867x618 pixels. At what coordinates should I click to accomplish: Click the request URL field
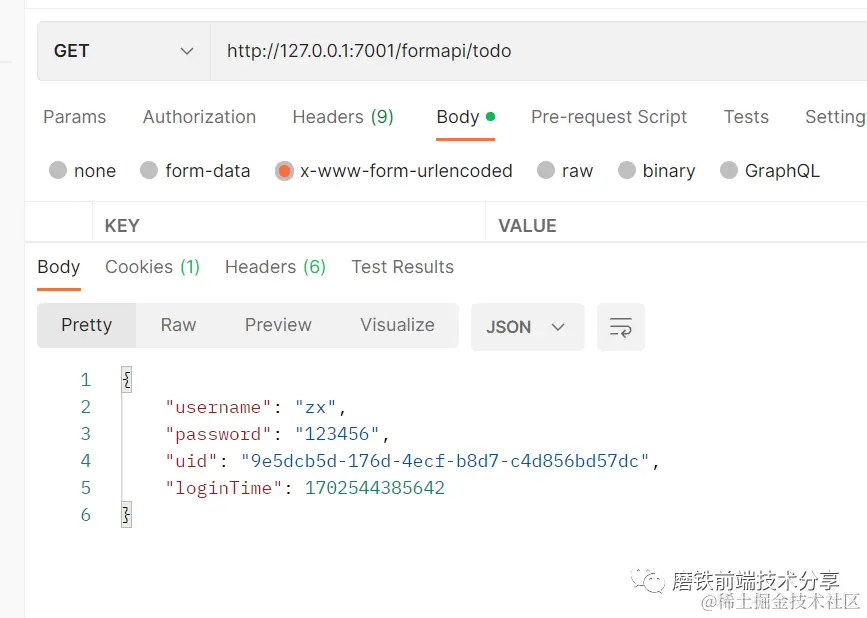[539, 51]
